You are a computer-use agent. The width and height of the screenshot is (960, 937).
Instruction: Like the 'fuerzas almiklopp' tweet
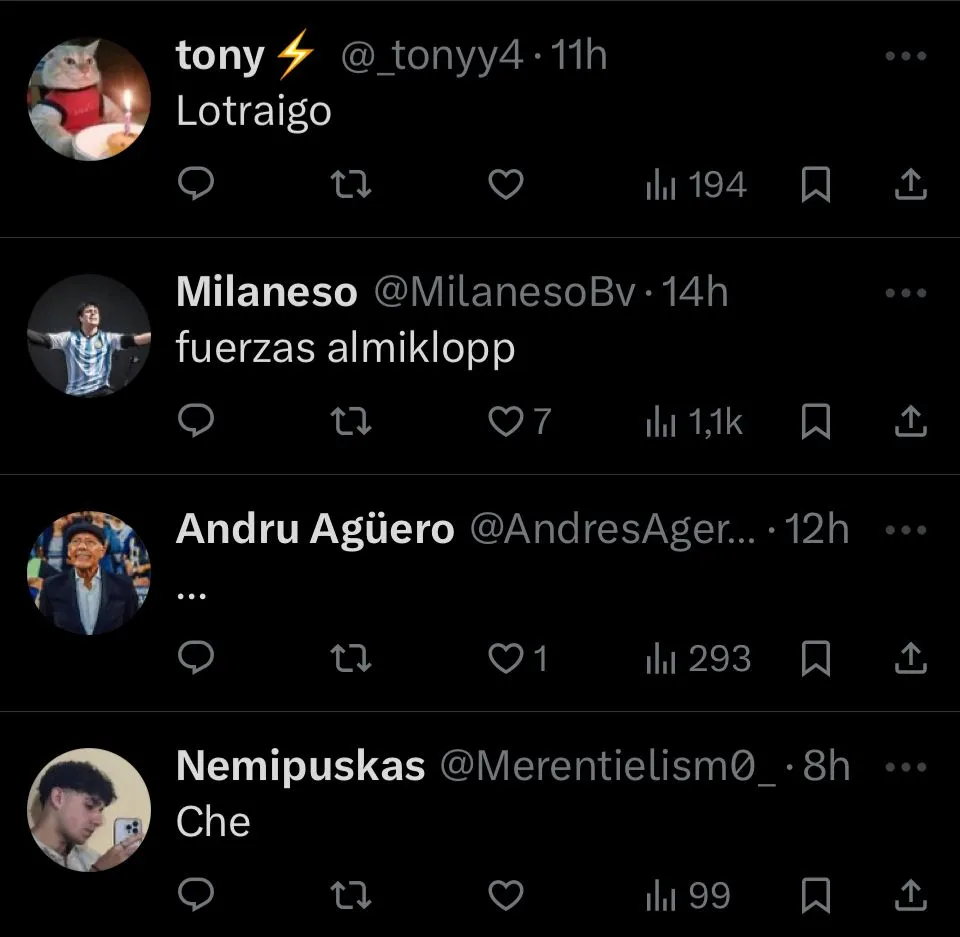coord(506,422)
